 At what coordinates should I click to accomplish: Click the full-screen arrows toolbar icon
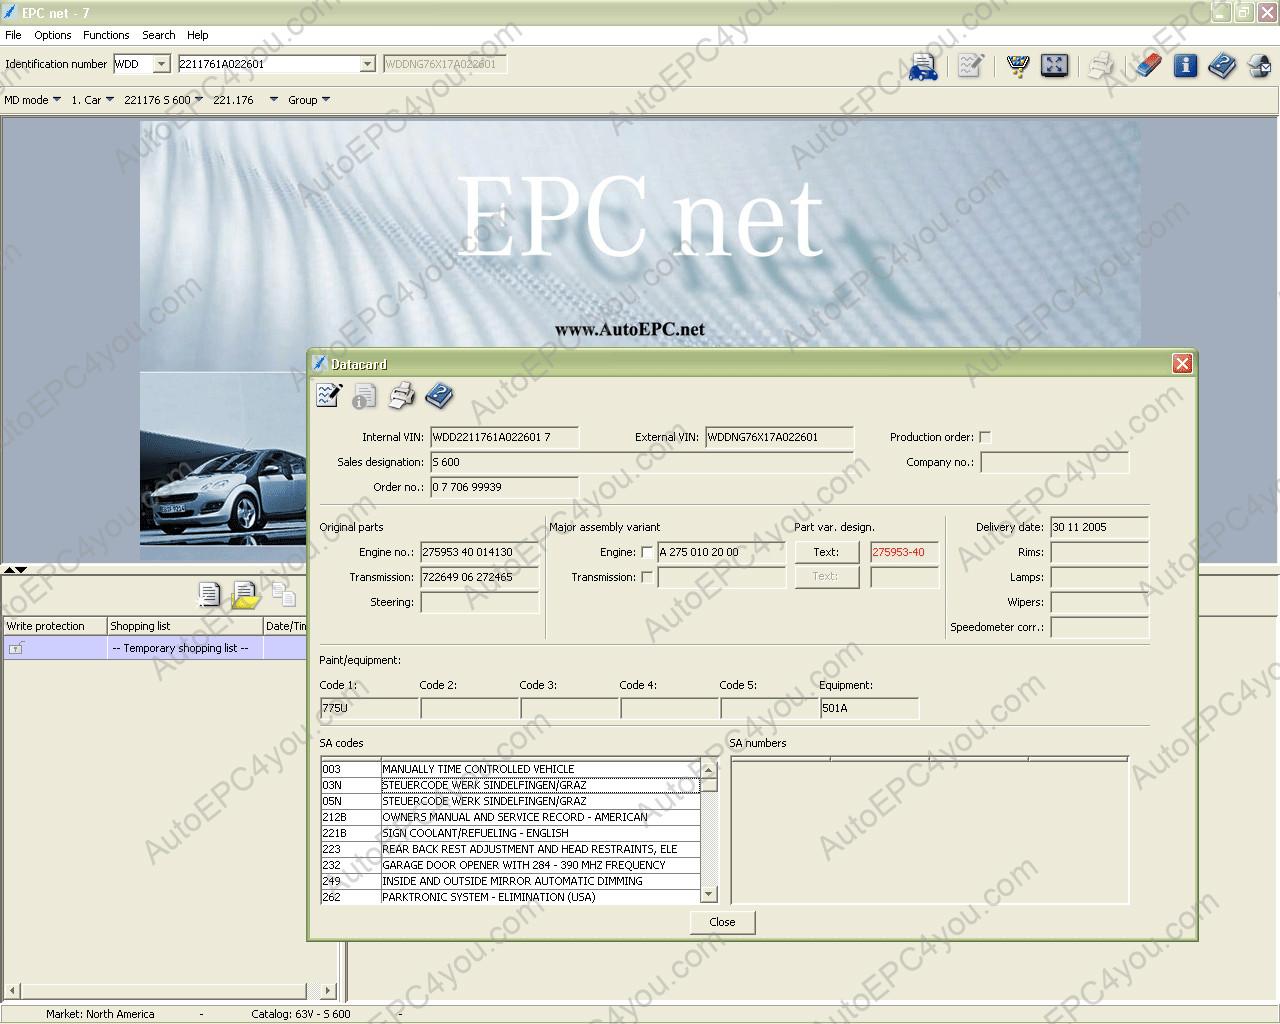[1054, 66]
